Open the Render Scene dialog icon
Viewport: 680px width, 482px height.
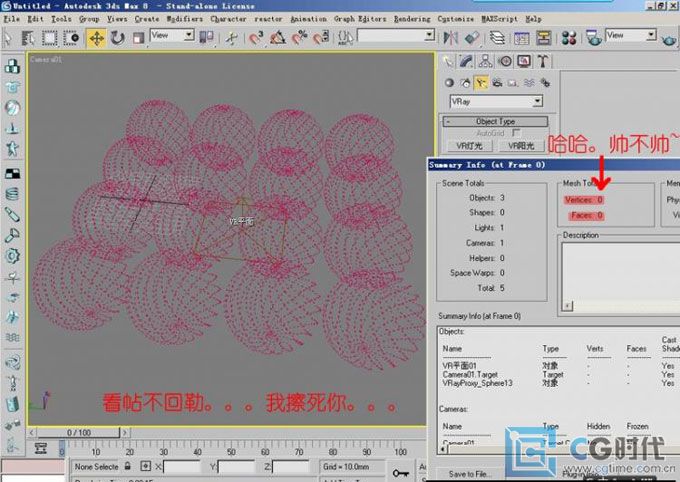593,38
